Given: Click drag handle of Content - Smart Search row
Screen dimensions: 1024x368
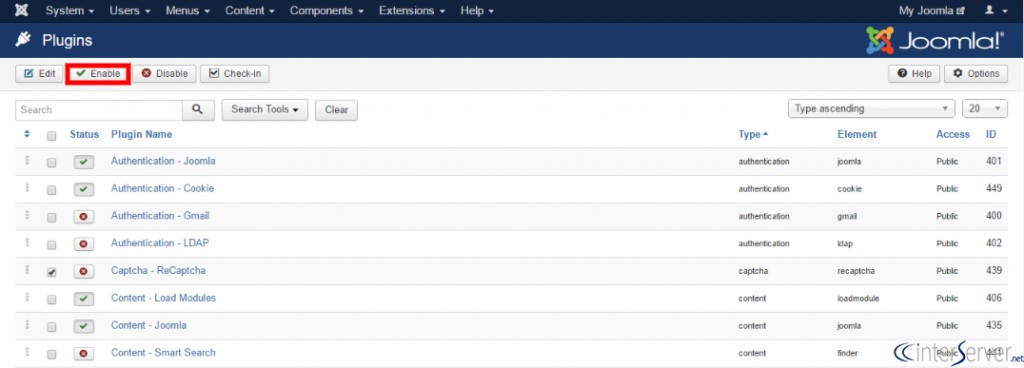Looking at the screenshot, I should (27, 352).
